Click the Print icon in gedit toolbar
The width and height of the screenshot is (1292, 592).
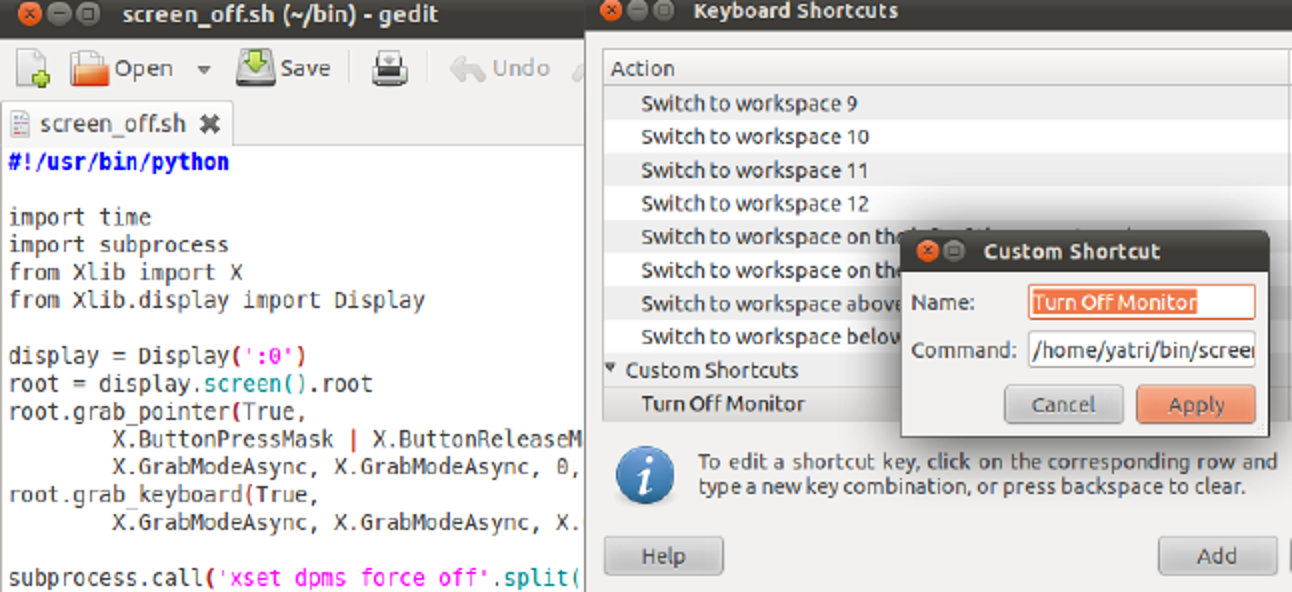(x=389, y=69)
